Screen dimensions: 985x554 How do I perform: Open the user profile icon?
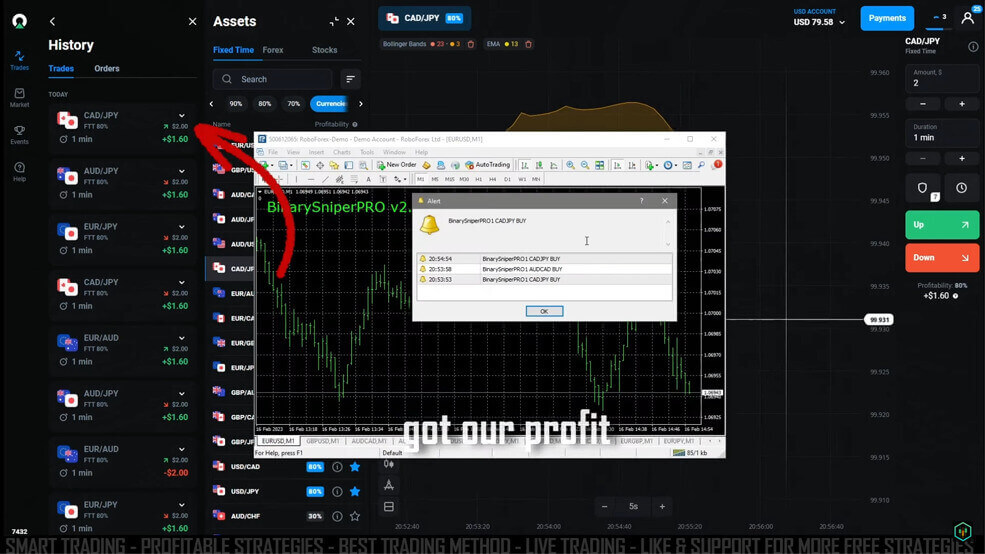point(967,18)
